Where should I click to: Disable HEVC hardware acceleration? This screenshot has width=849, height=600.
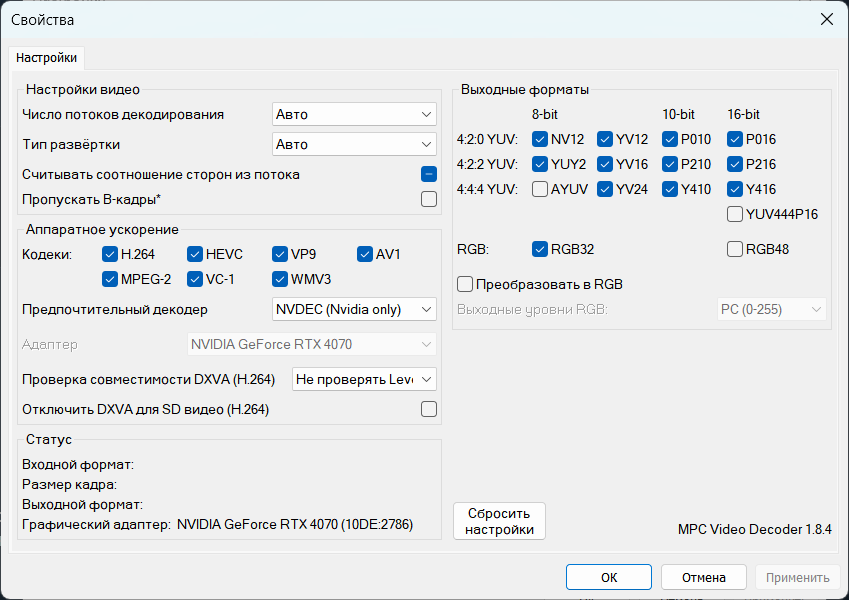195,254
